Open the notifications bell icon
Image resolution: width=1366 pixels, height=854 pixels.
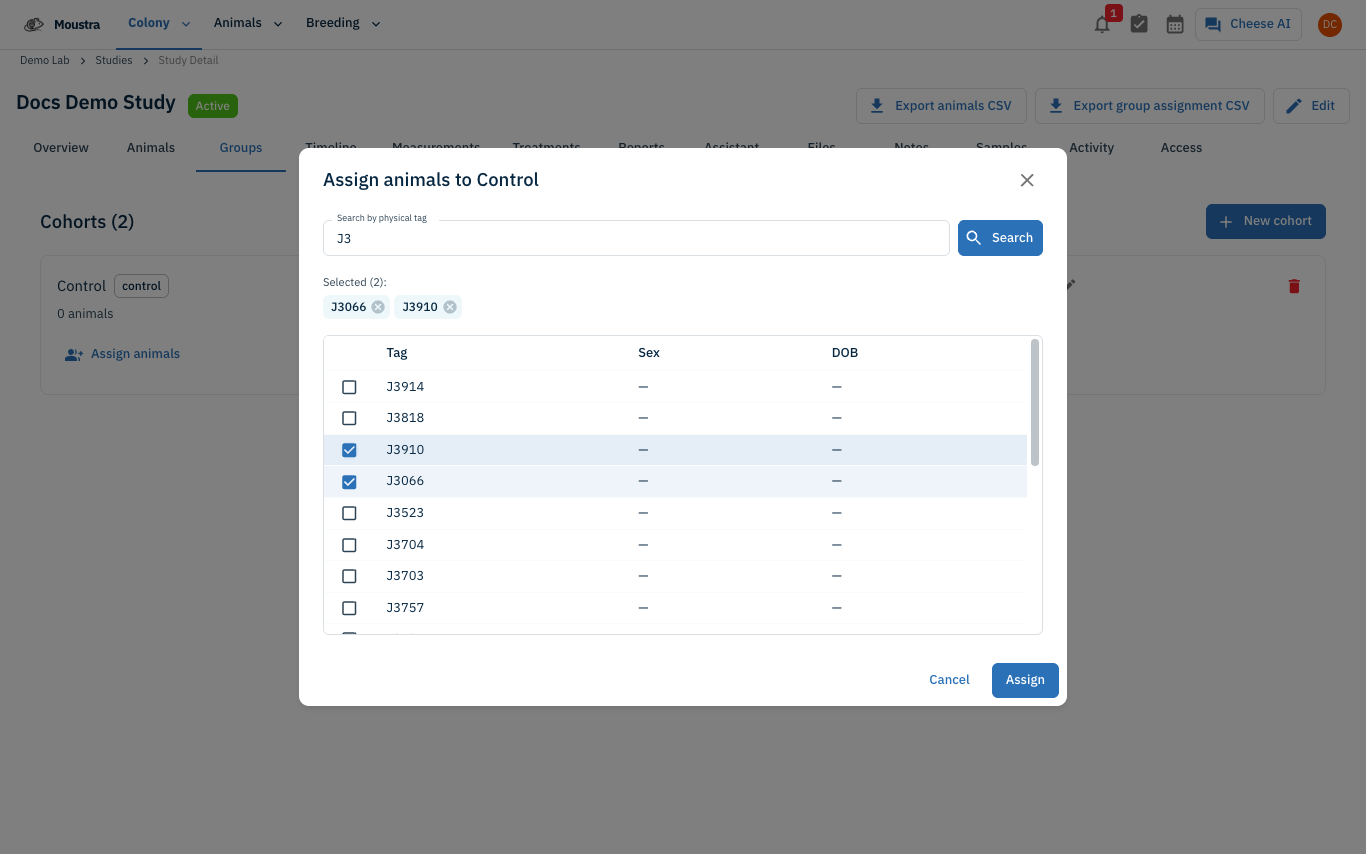tap(1102, 25)
